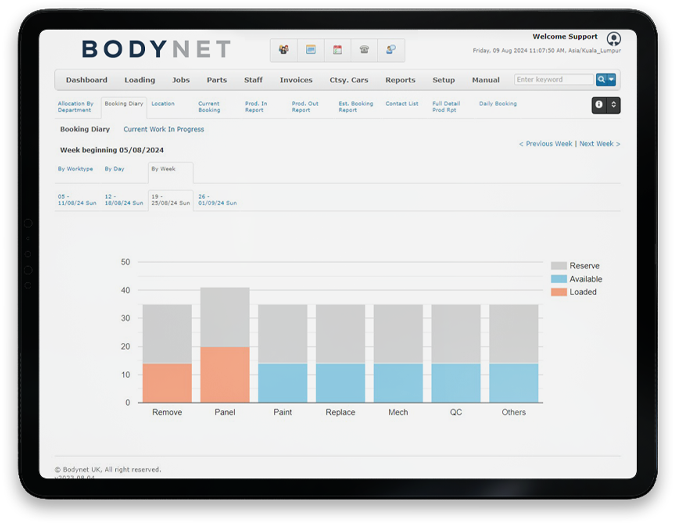Open the Full Detail Prod Rpt tab
The width and height of the screenshot is (676, 523).
[446, 107]
